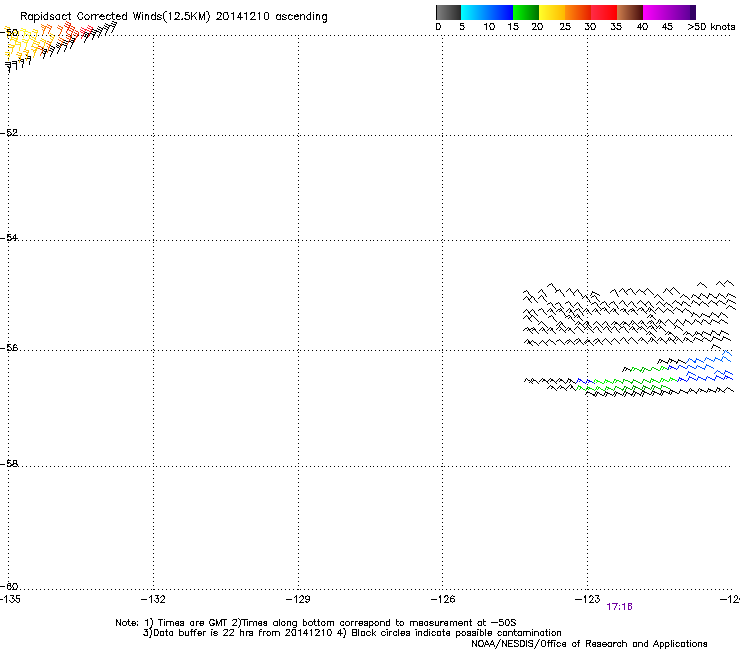740x650 pixels.
Task: Click the -52 latitude axis label
Action: [x=9, y=133]
